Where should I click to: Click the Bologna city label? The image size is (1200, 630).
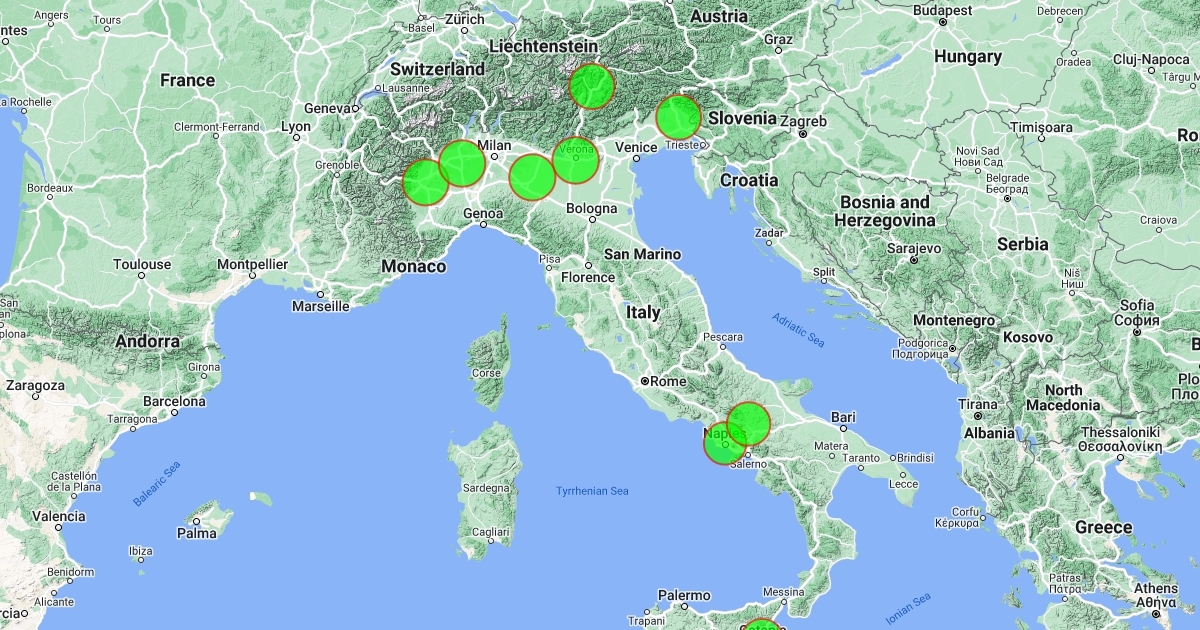coord(592,209)
